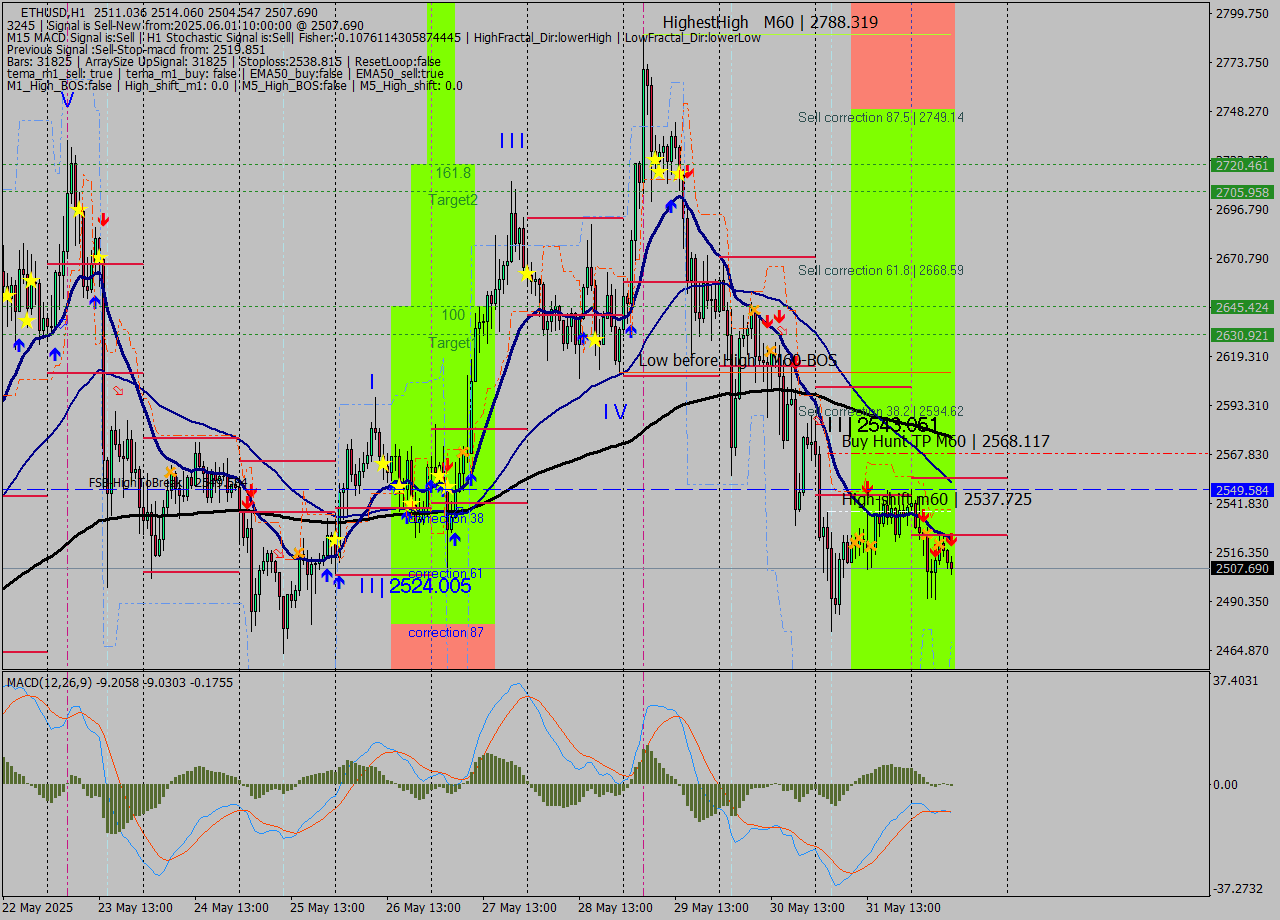1280x920 pixels.
Task: Click the blue up arrow at the far left chart edge
Action: pyautogui.click(x=18, y=345)
